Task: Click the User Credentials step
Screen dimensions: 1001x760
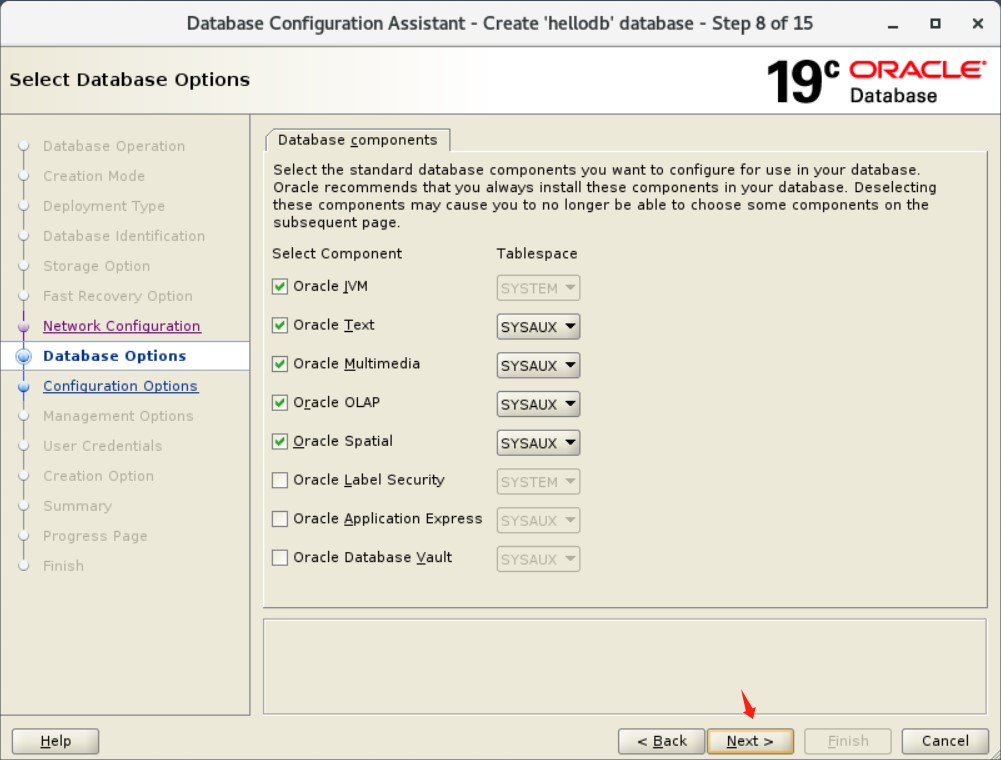Action: [x=102, y=446]
